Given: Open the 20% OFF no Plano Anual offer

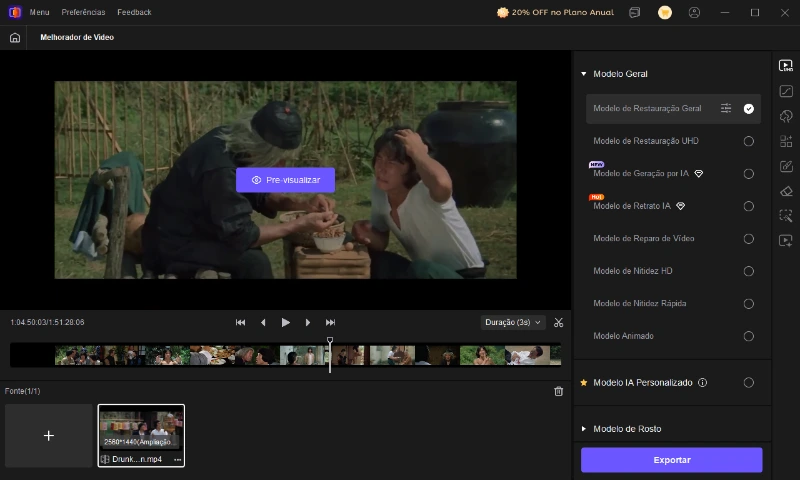Looking at the screenshot, I should click(556, 12).
